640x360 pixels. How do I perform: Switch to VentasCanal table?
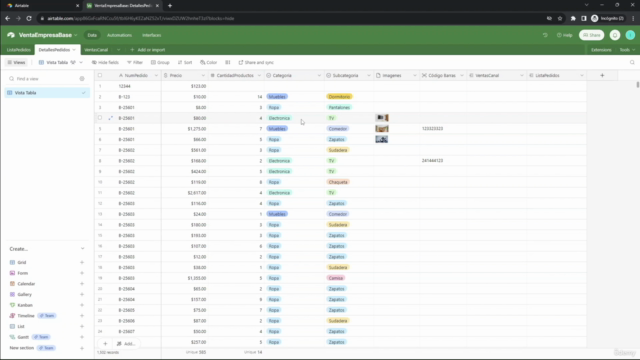point(96,50)
